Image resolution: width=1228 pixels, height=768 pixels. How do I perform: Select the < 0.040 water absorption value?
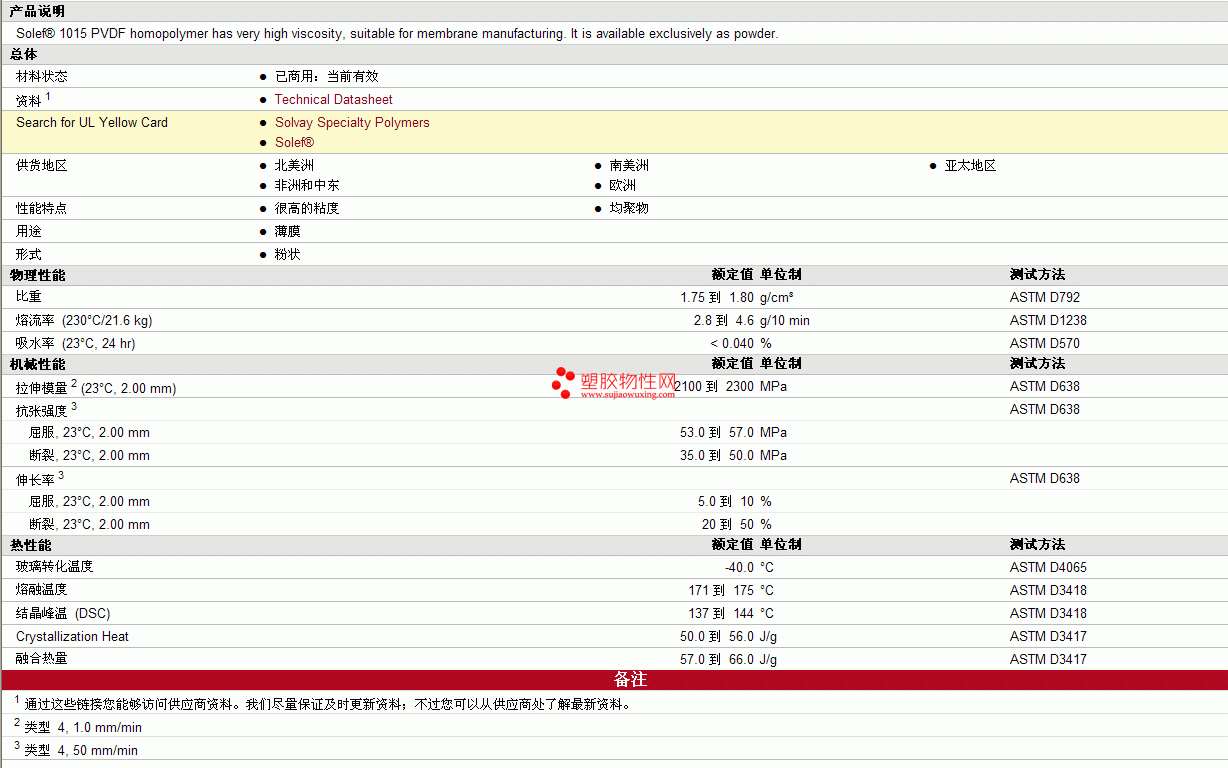(x=733, y=344)
